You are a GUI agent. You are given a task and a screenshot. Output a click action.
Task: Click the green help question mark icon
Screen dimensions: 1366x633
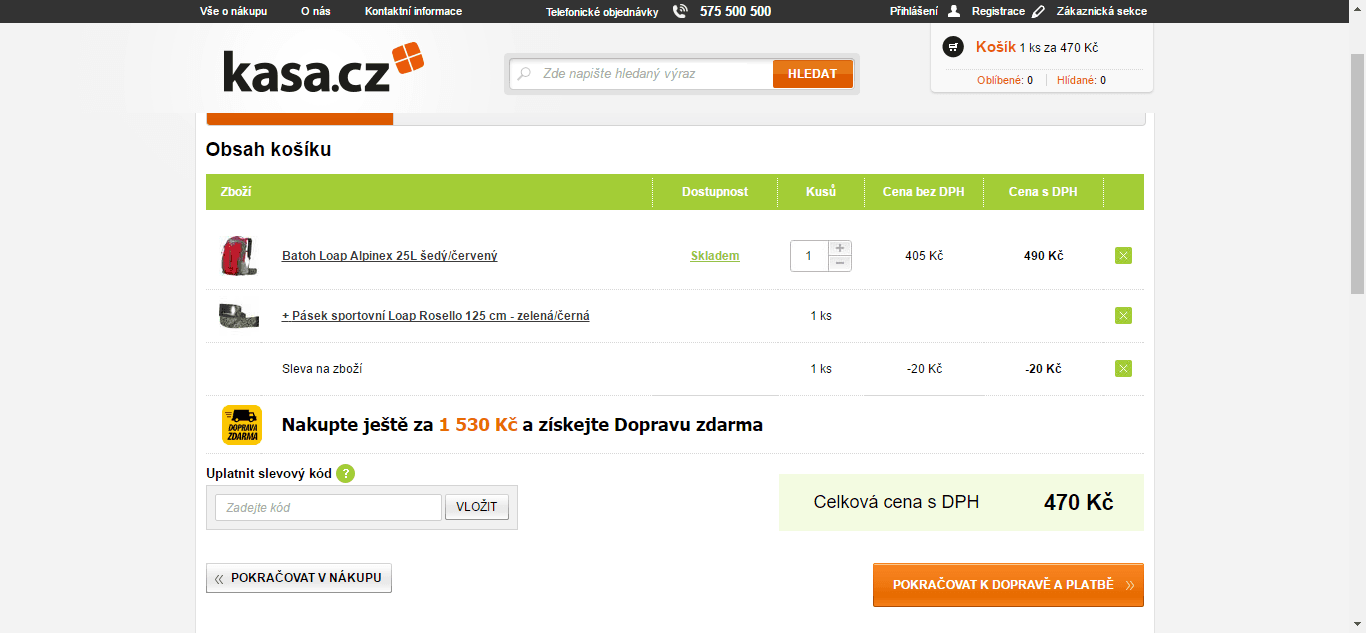pyautogui.click(x=345, y=474)
